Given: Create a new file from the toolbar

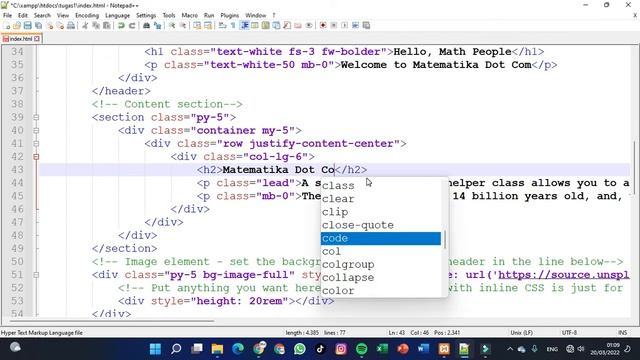Looking at the screenshot, I should 6,25.
